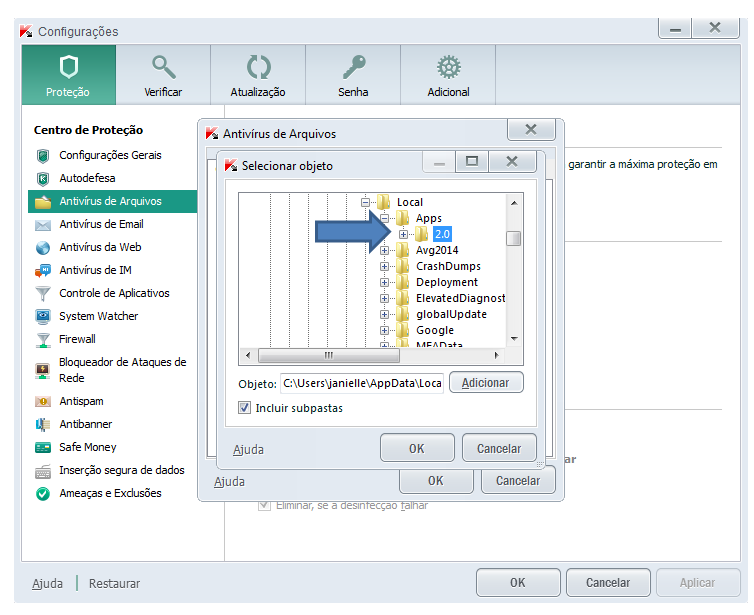Screen dimensions: 754x615
Task: Click Cancelar in the Configurações window
Action: (608, 582)
